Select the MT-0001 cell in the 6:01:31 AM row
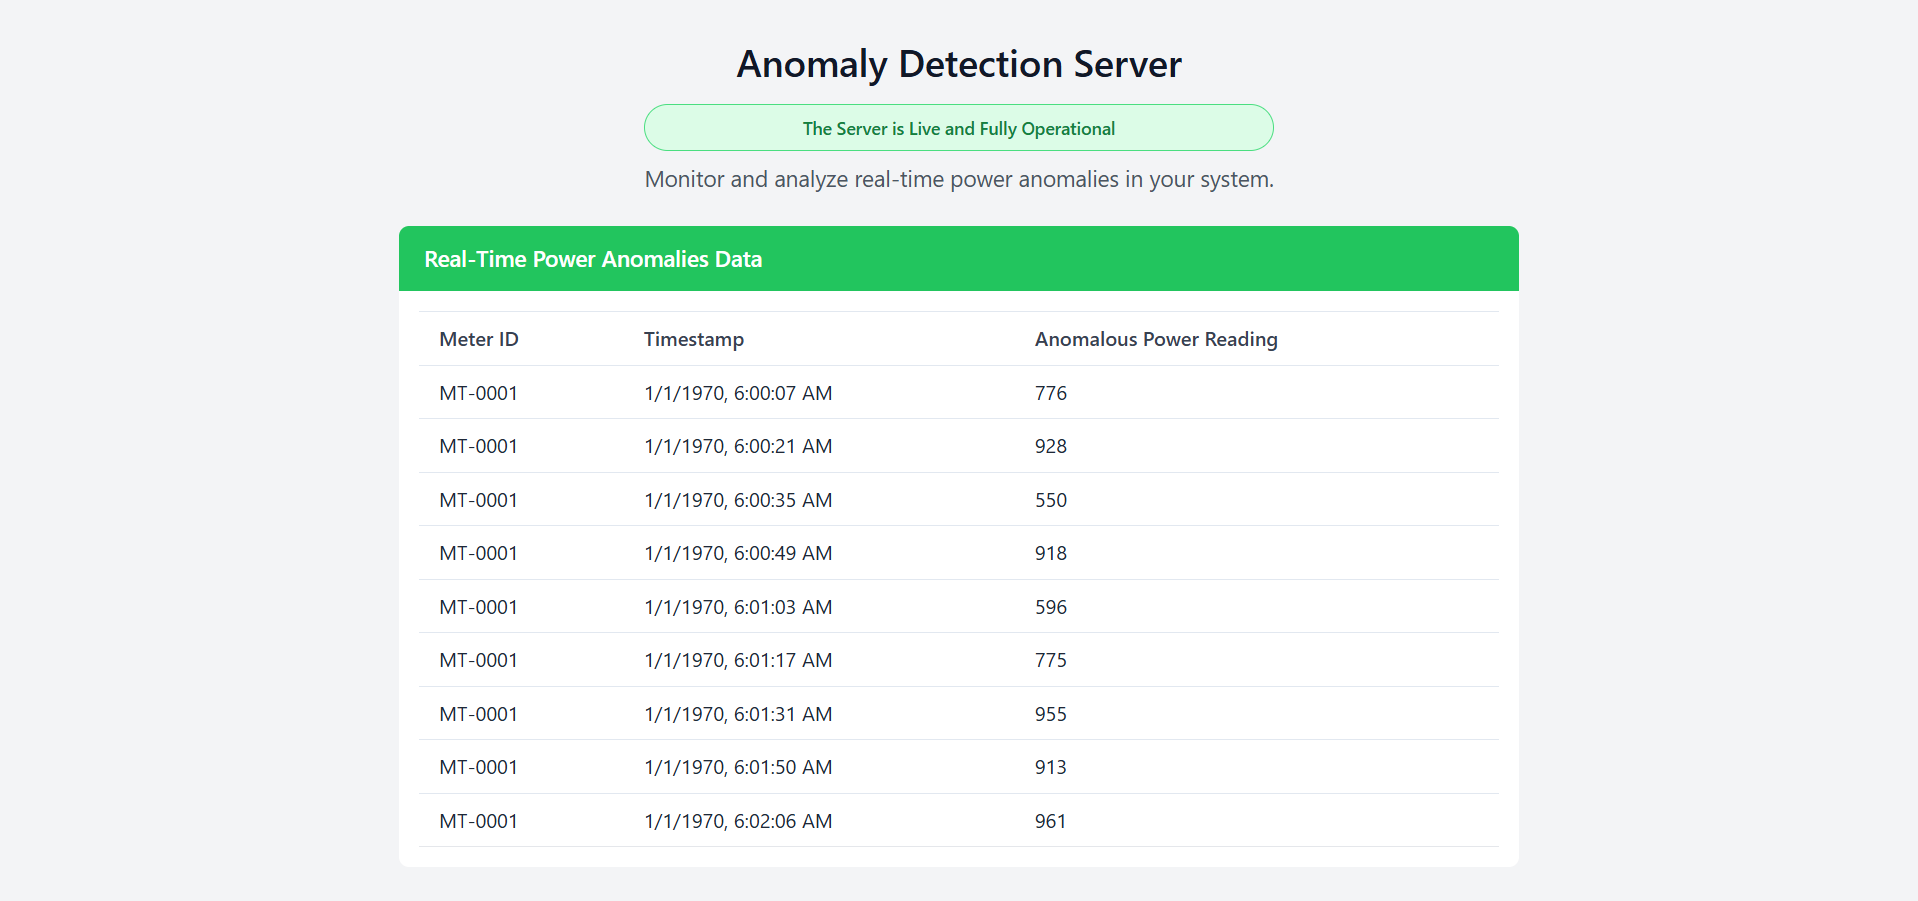 click(x=479, y=714)
